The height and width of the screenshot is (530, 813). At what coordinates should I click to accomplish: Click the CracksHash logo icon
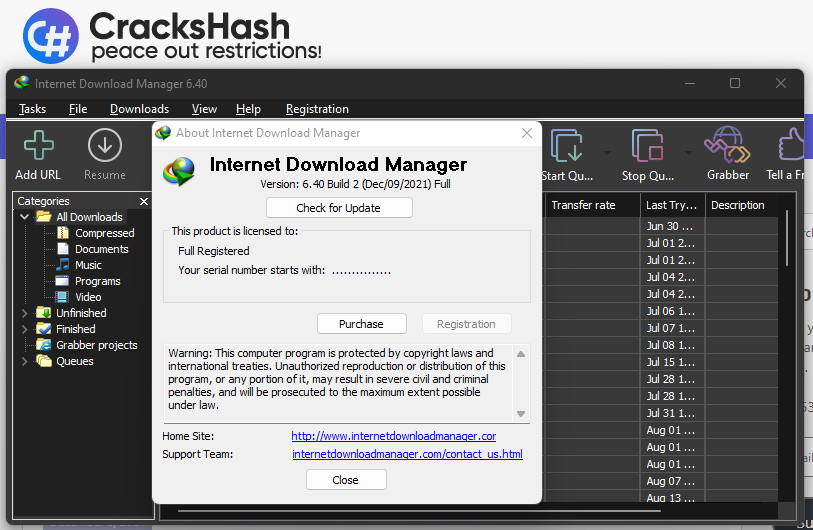pos(51,36)
